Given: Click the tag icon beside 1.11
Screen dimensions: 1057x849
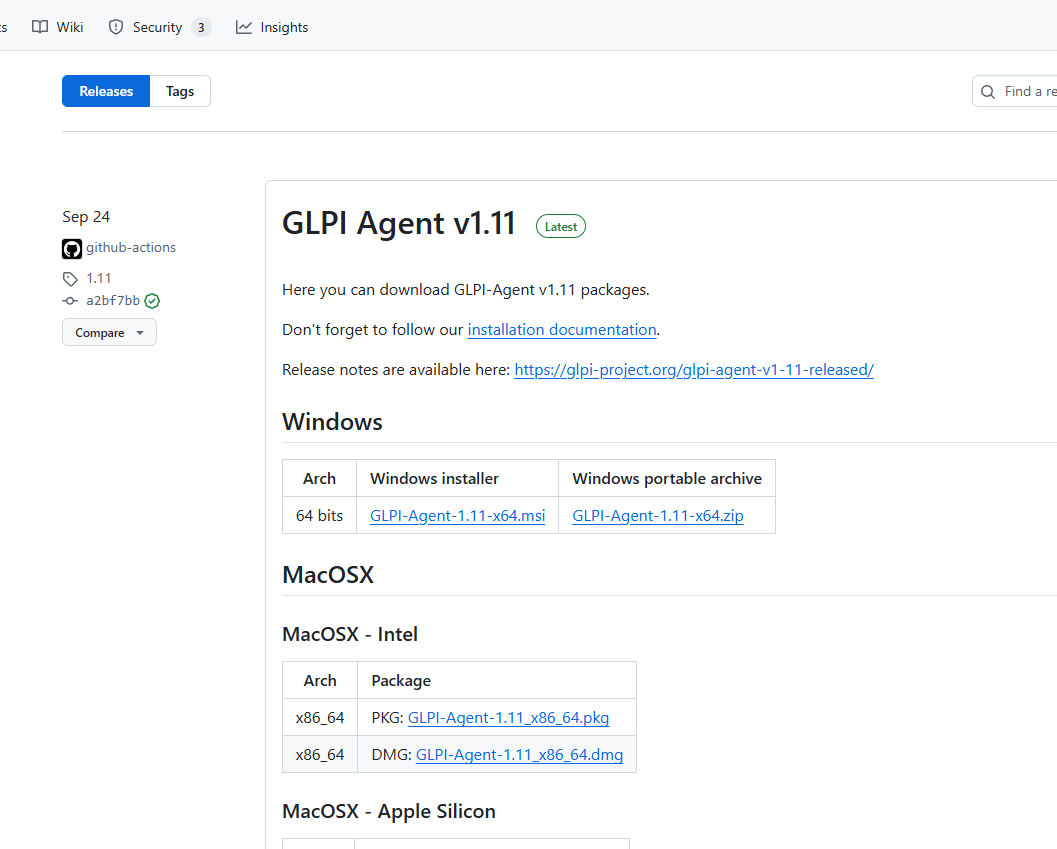Looking at the screenshot, I should [x=70, y=279].
